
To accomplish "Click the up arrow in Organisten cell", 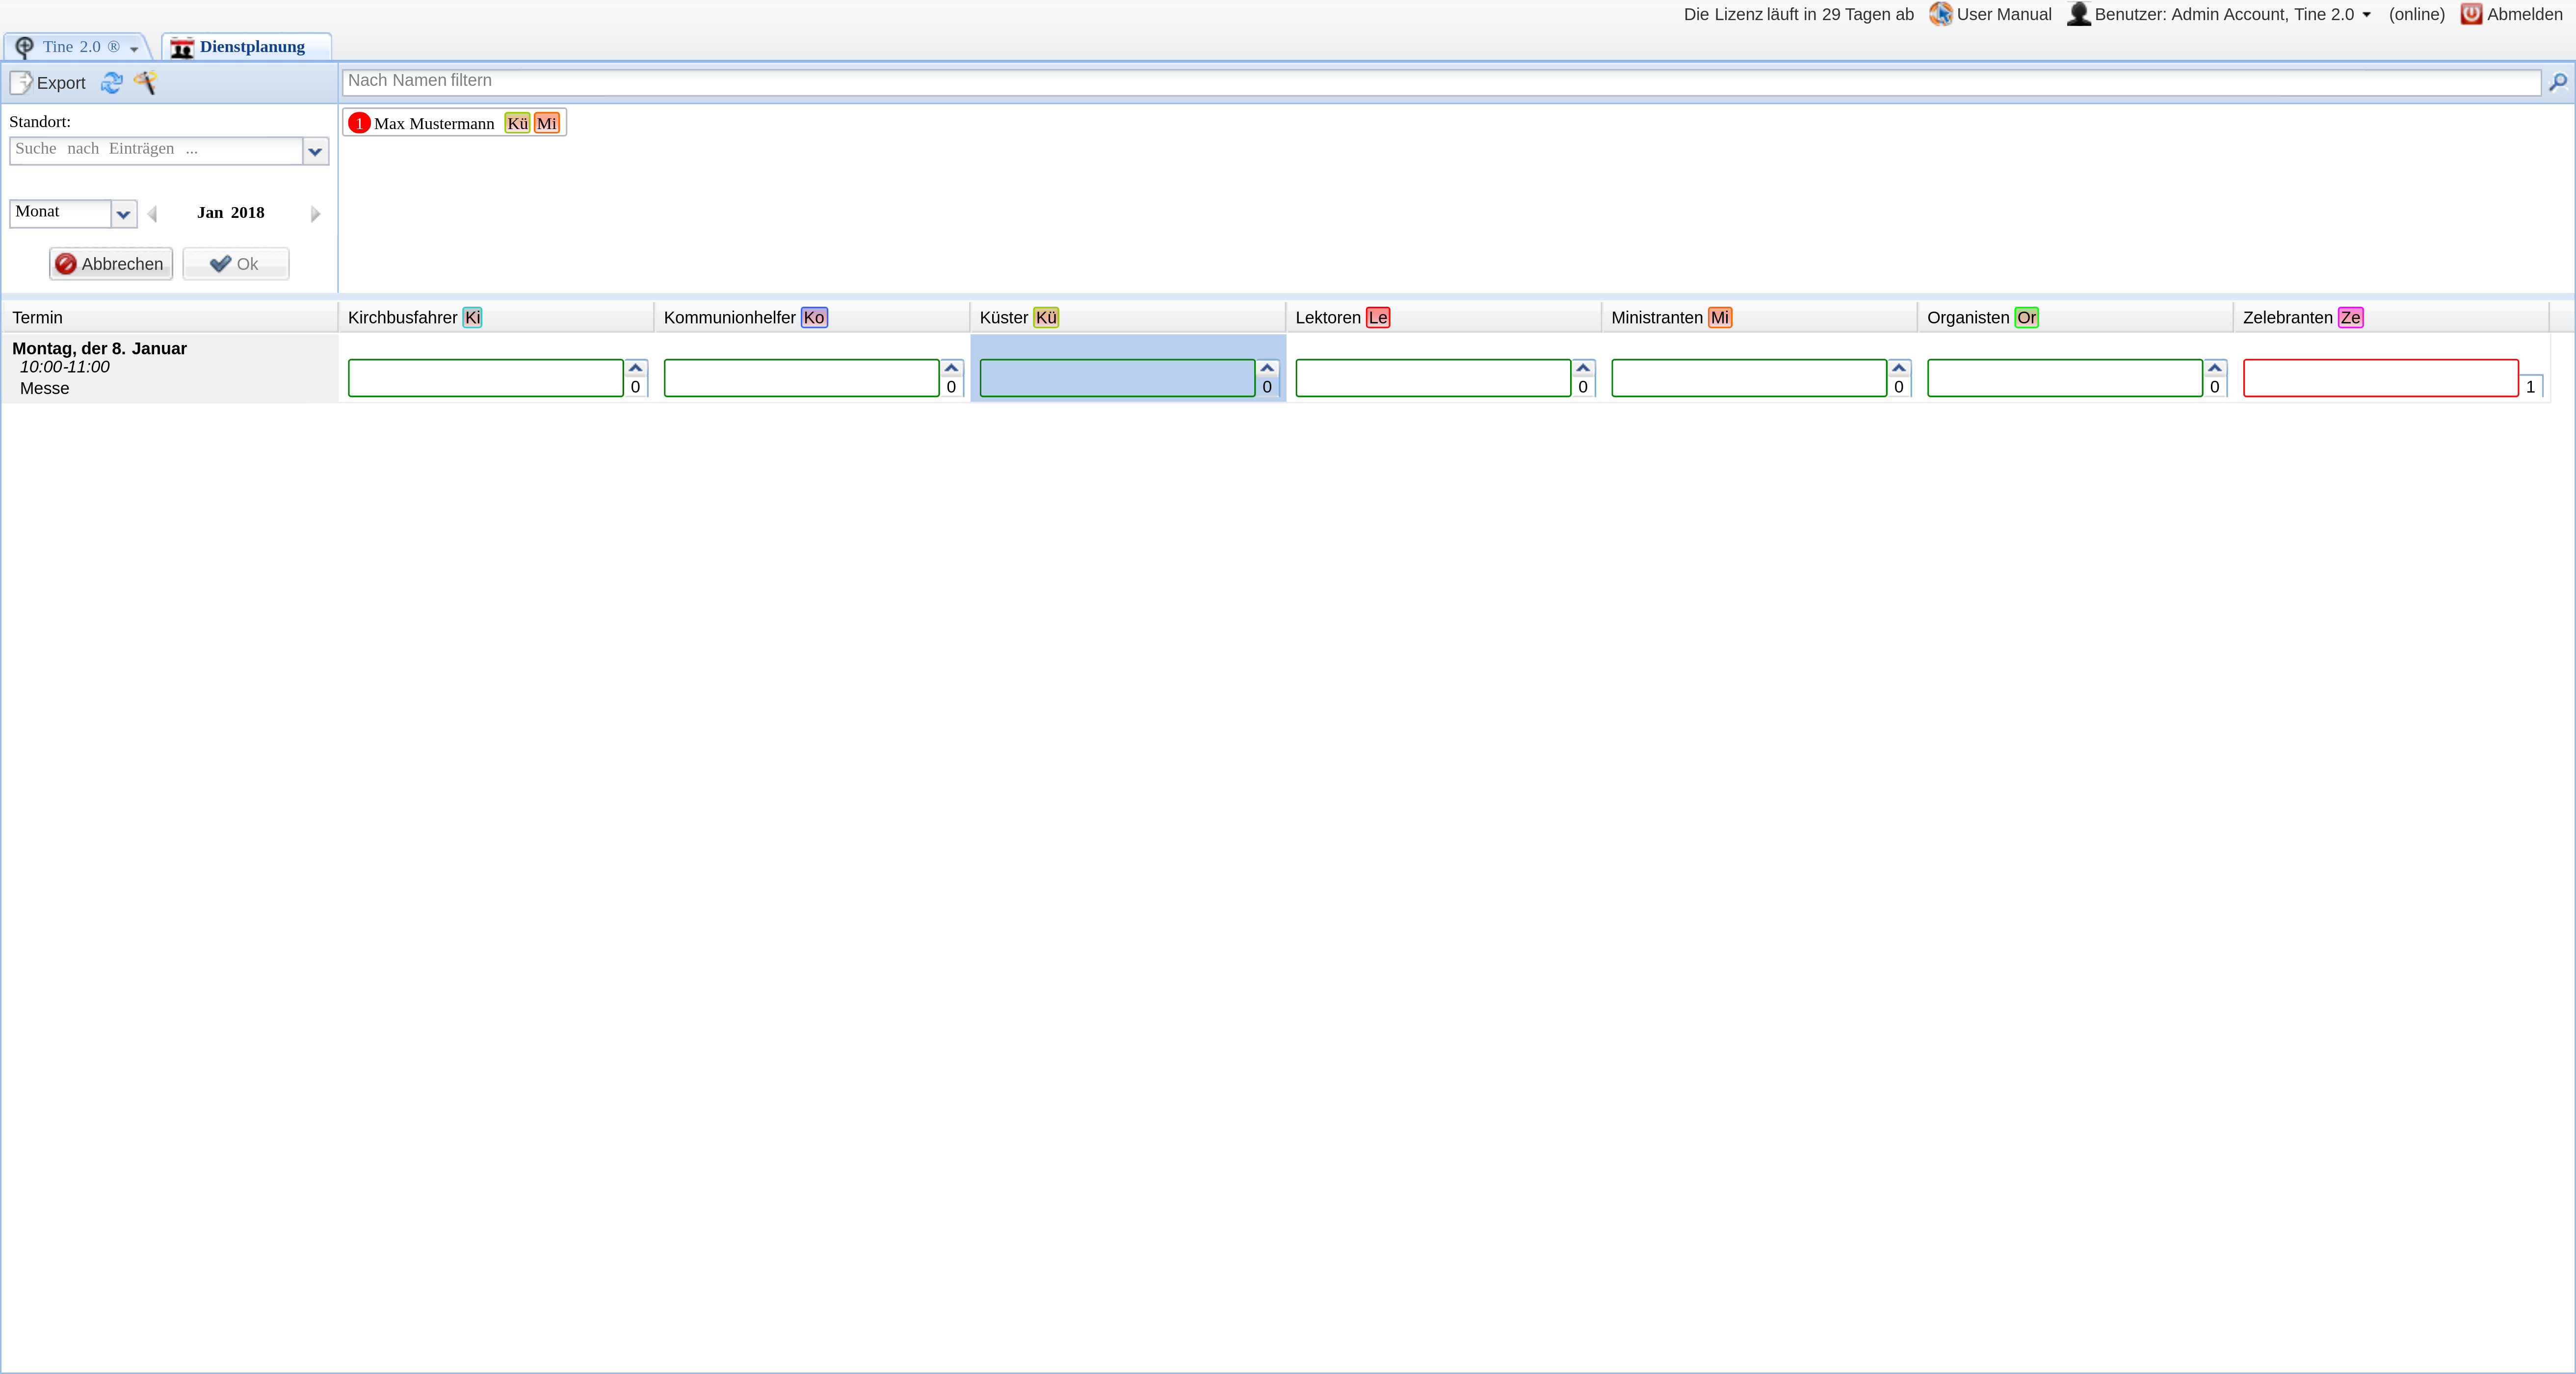I will coord(2216,368).
